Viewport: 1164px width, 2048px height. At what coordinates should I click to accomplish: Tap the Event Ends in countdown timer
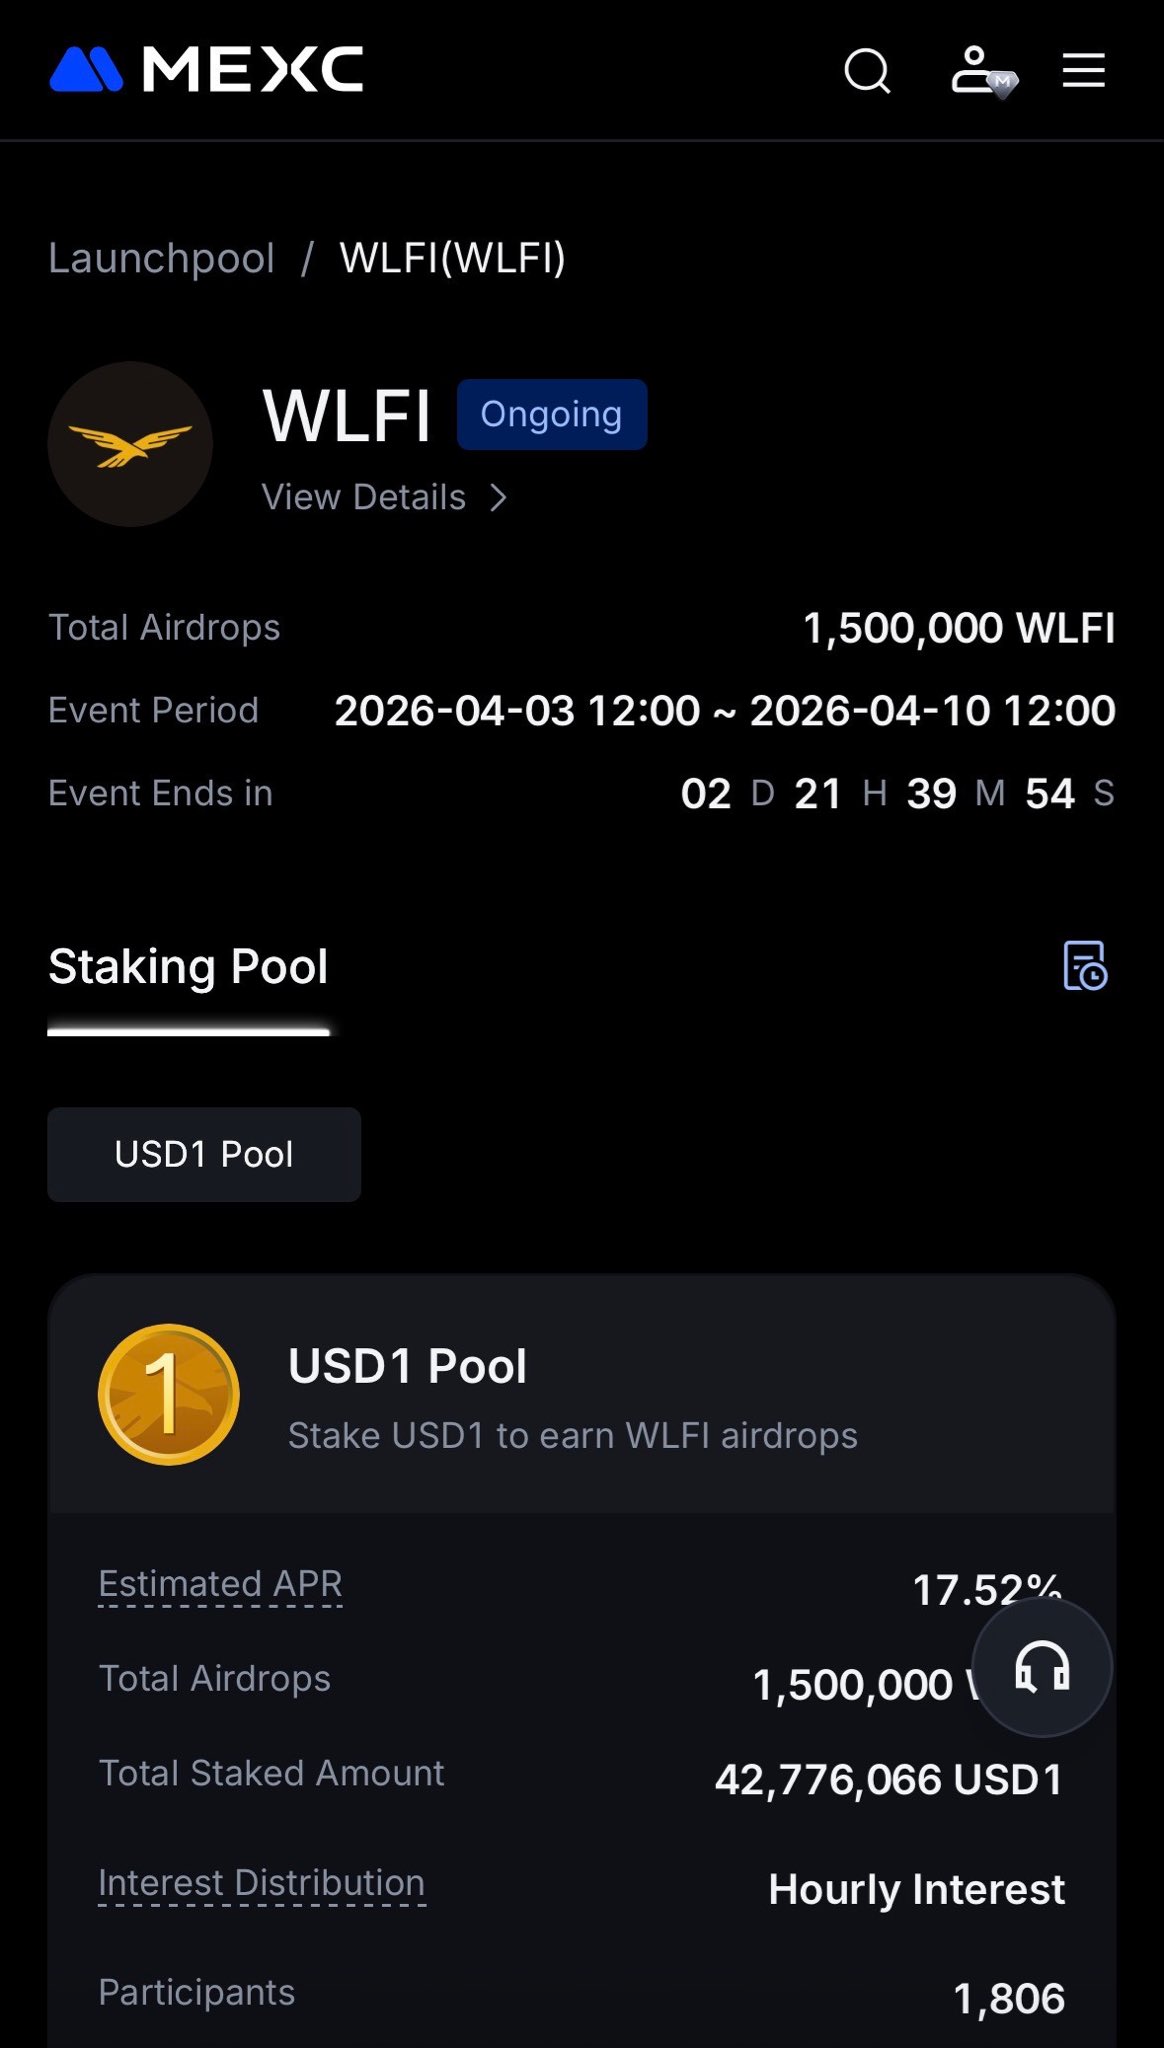(896, 794)
